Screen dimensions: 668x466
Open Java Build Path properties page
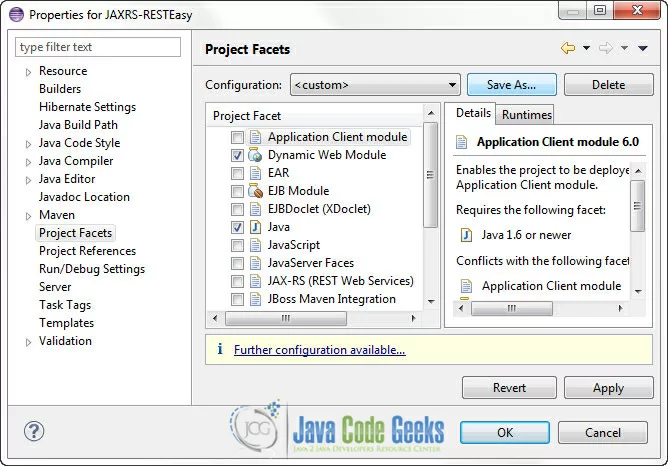[x=78, y=125]
